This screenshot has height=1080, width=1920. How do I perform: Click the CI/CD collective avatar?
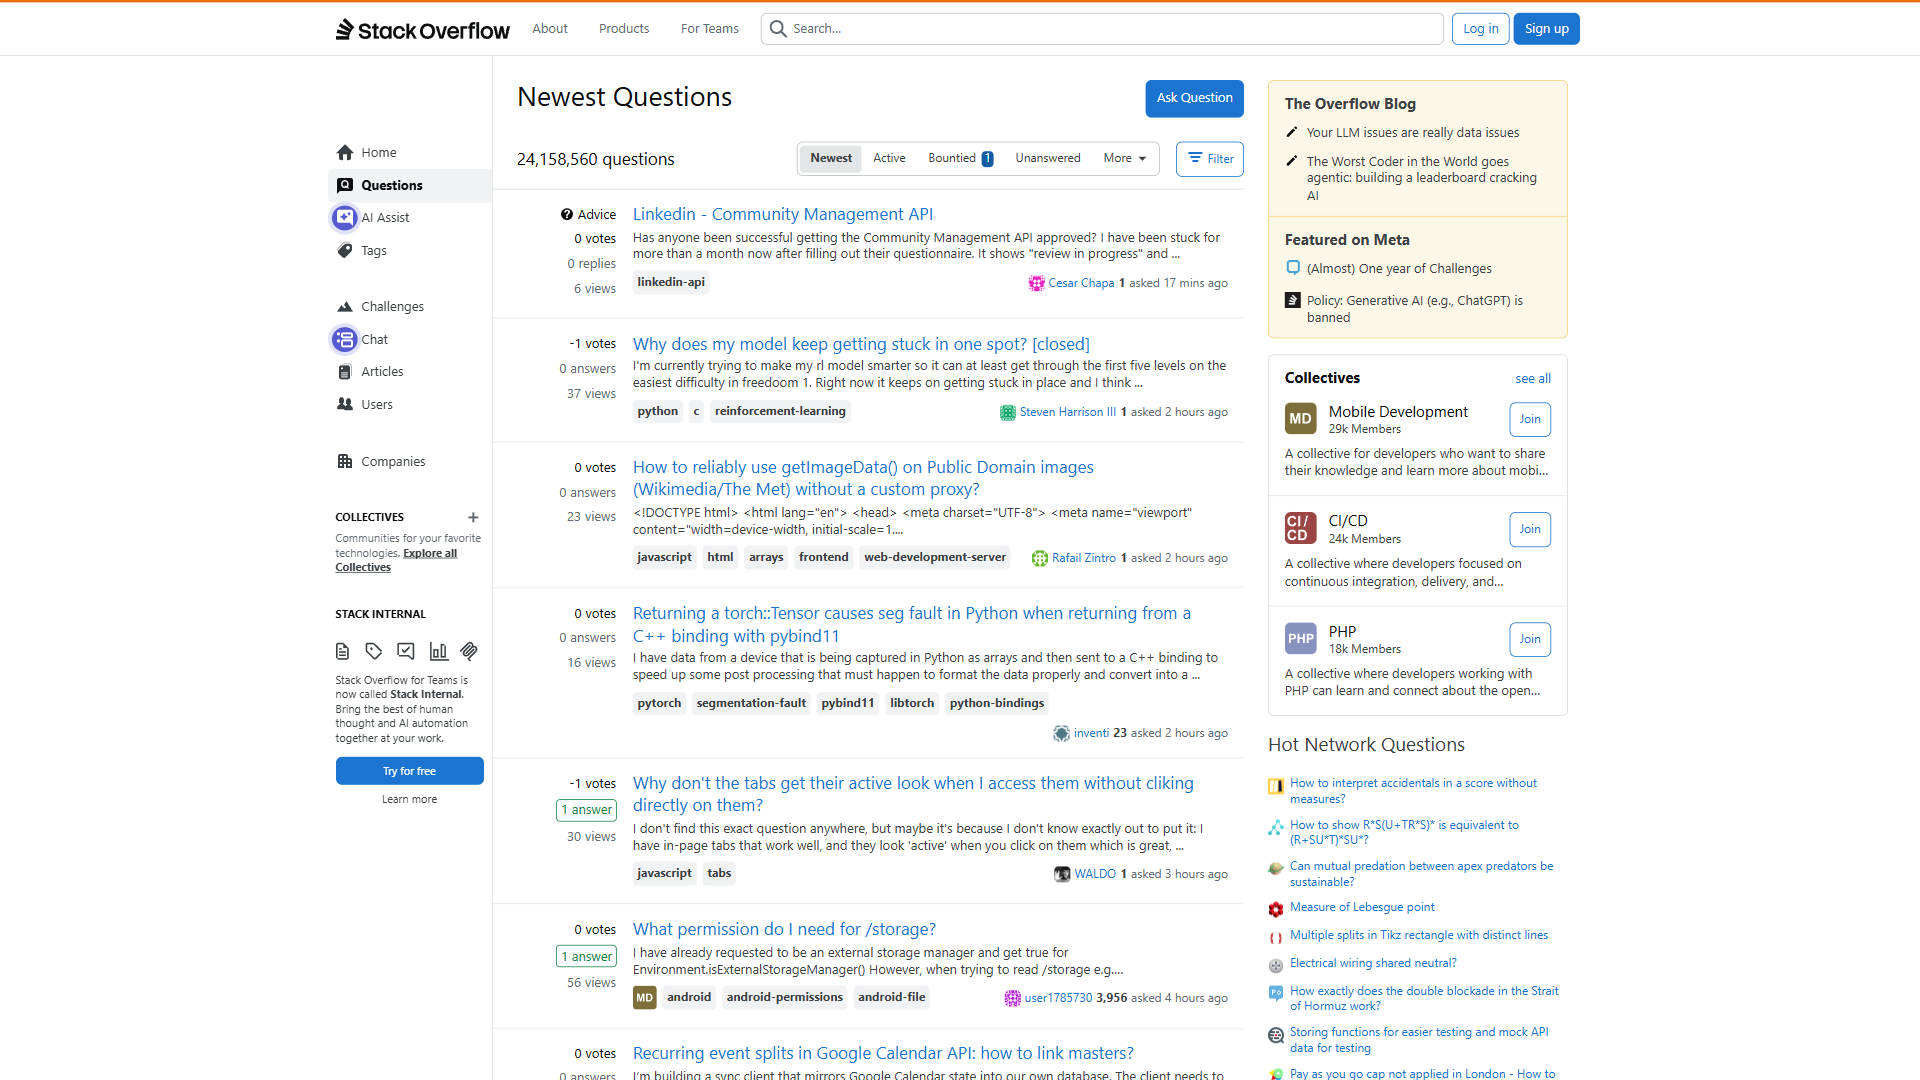(1301, 528)
